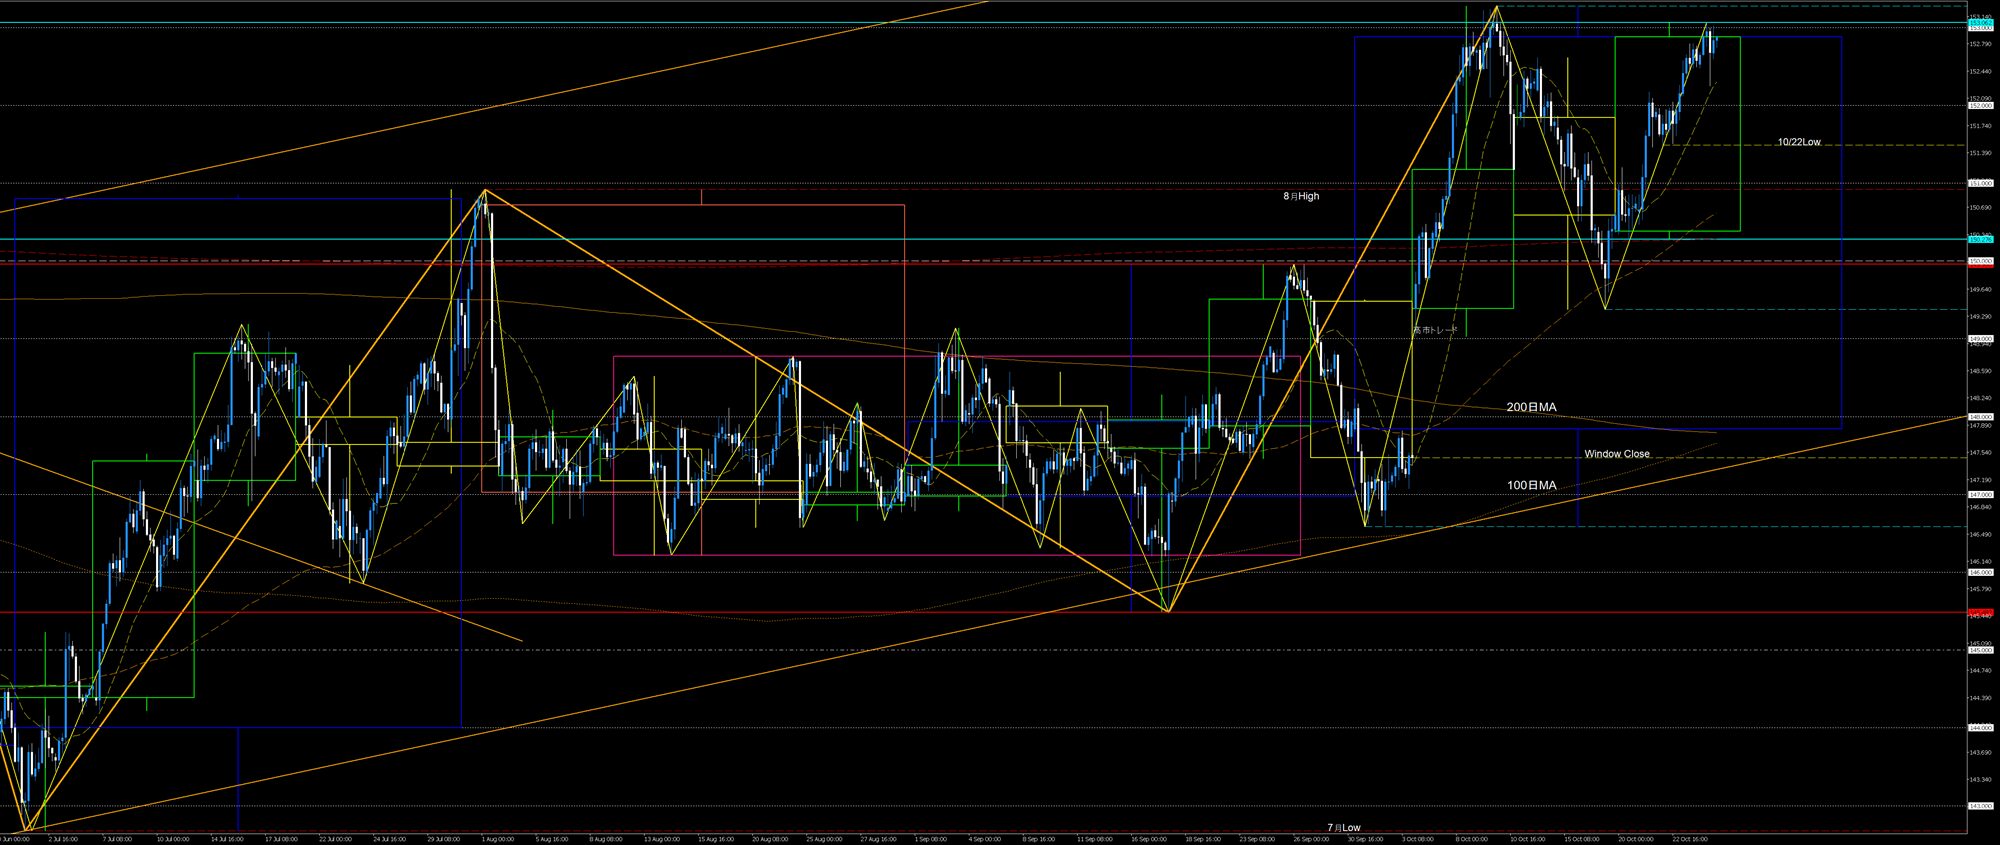This screenshot has width=2000, height=845.
Task: Select the 7月Low label near bottom
Action: pos(1344,828)
